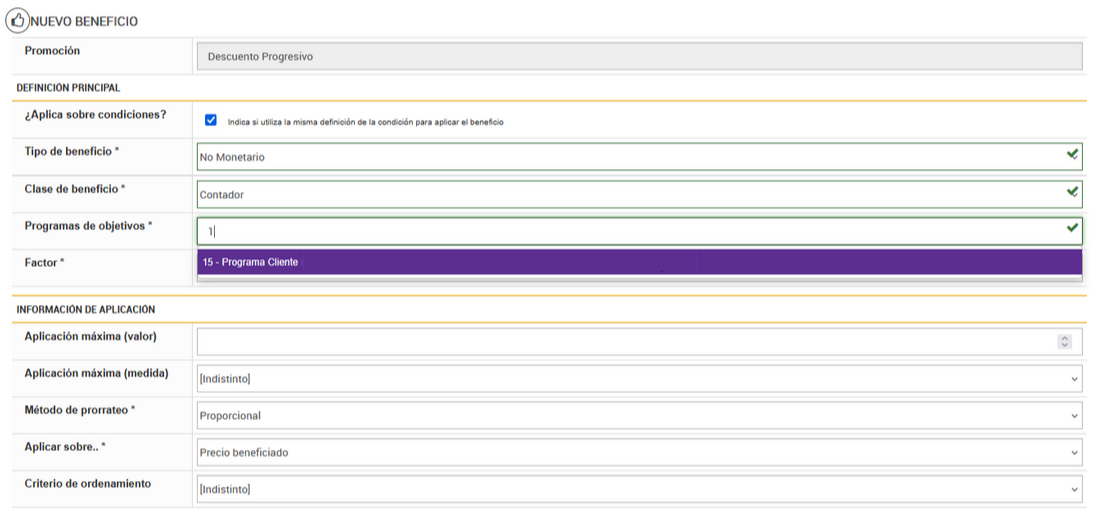The height and width of the screenshot is (525, 1105).
Task: Click the green checkmark in Clase de beneficio
Action: tap(1072, 191)
